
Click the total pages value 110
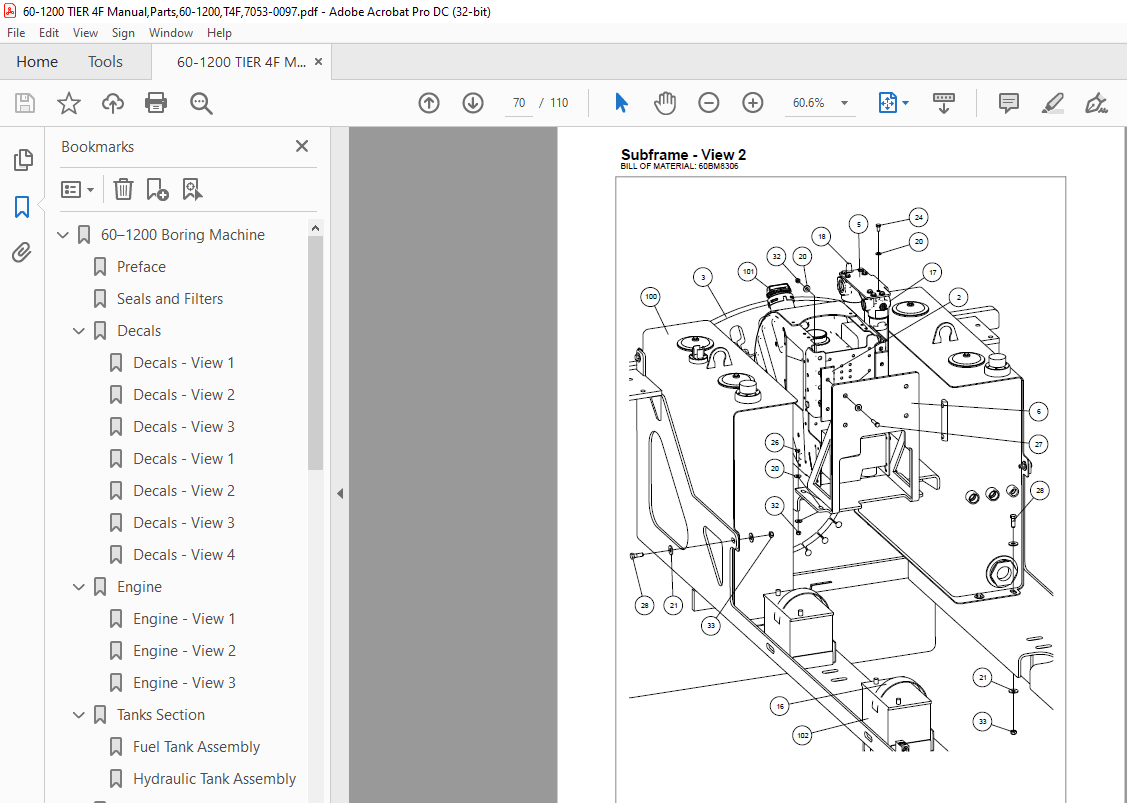point(559,103)
